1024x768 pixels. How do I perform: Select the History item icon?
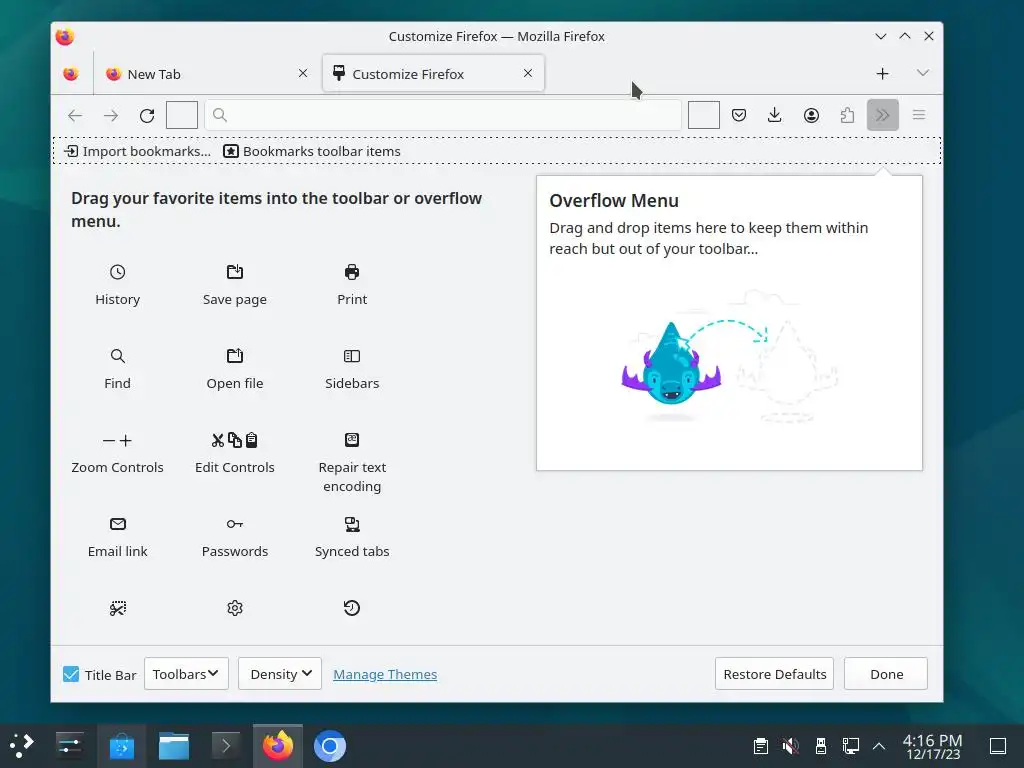[x=118, y=272]
